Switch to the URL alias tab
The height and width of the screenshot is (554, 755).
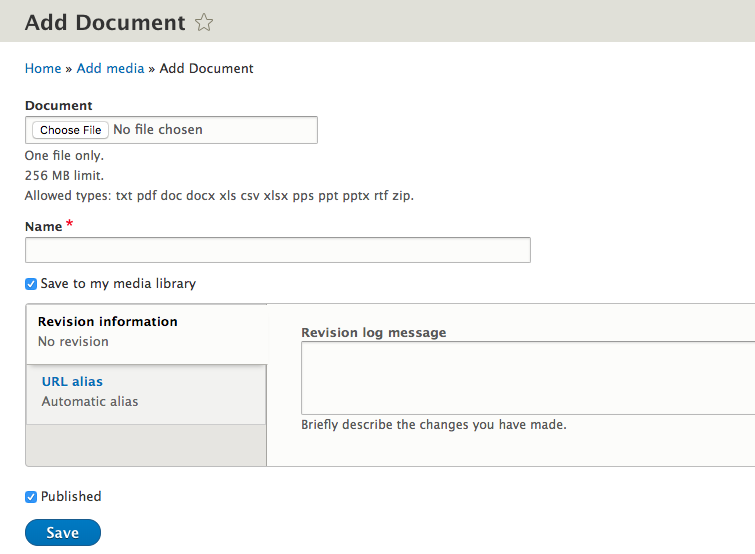(72, 381)
